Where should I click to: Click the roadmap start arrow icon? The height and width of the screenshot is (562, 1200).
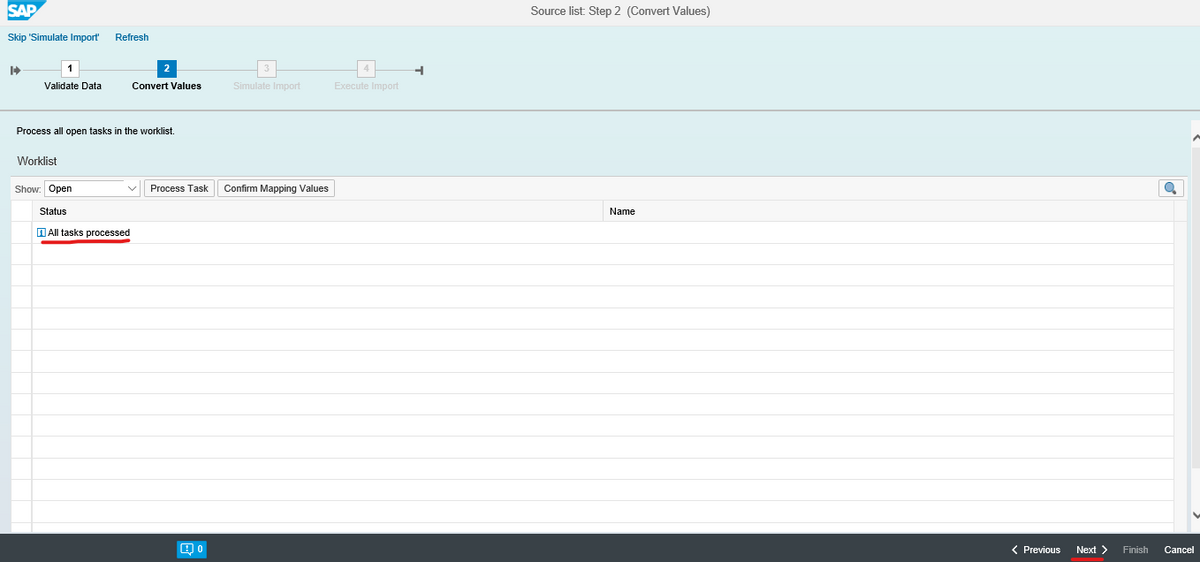coord(15,70)
